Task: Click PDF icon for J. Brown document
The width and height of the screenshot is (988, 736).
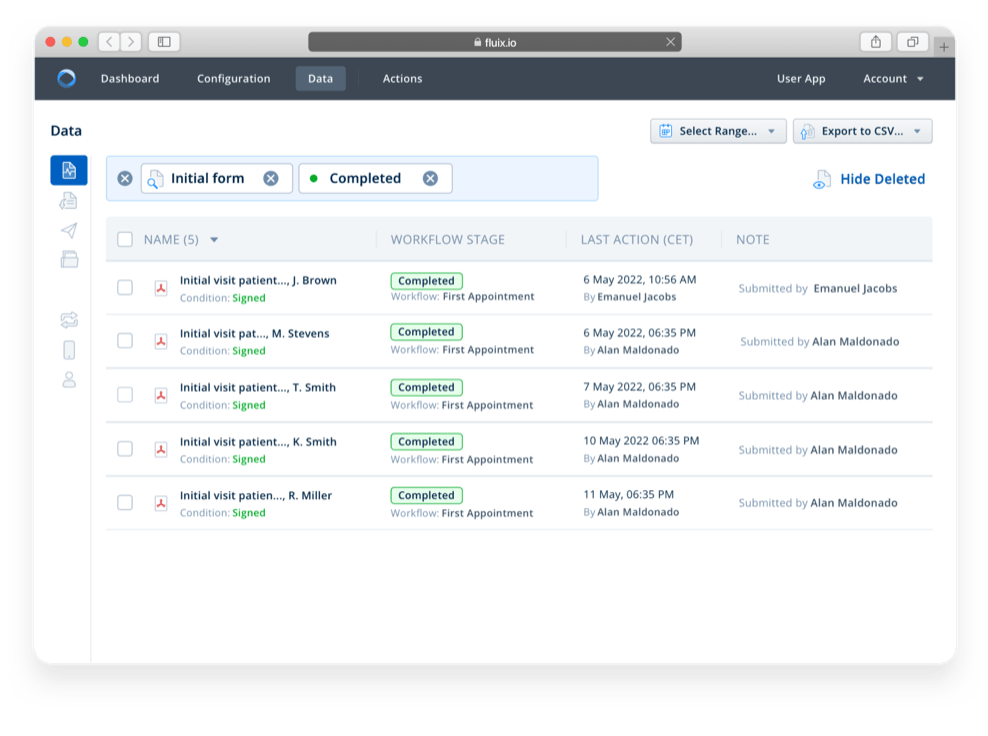Action: (160, 288)
